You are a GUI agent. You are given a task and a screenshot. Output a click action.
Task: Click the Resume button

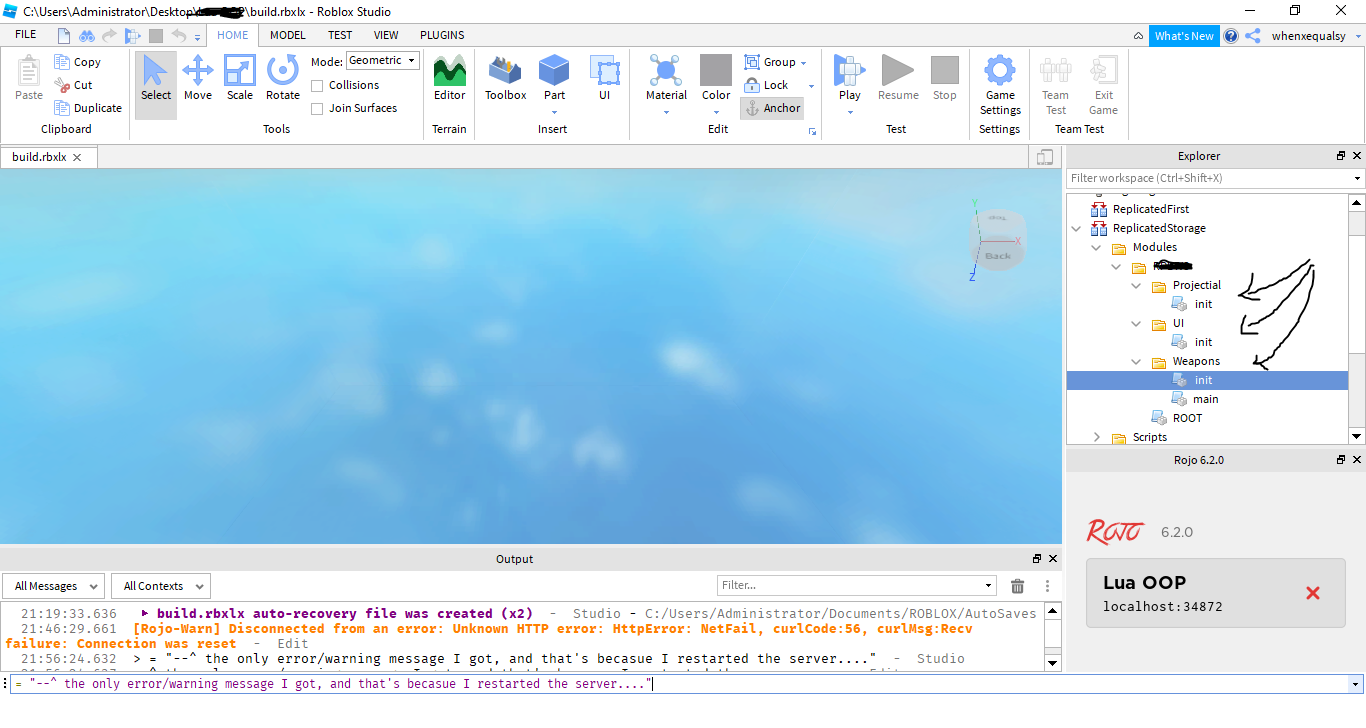(898, 79)
